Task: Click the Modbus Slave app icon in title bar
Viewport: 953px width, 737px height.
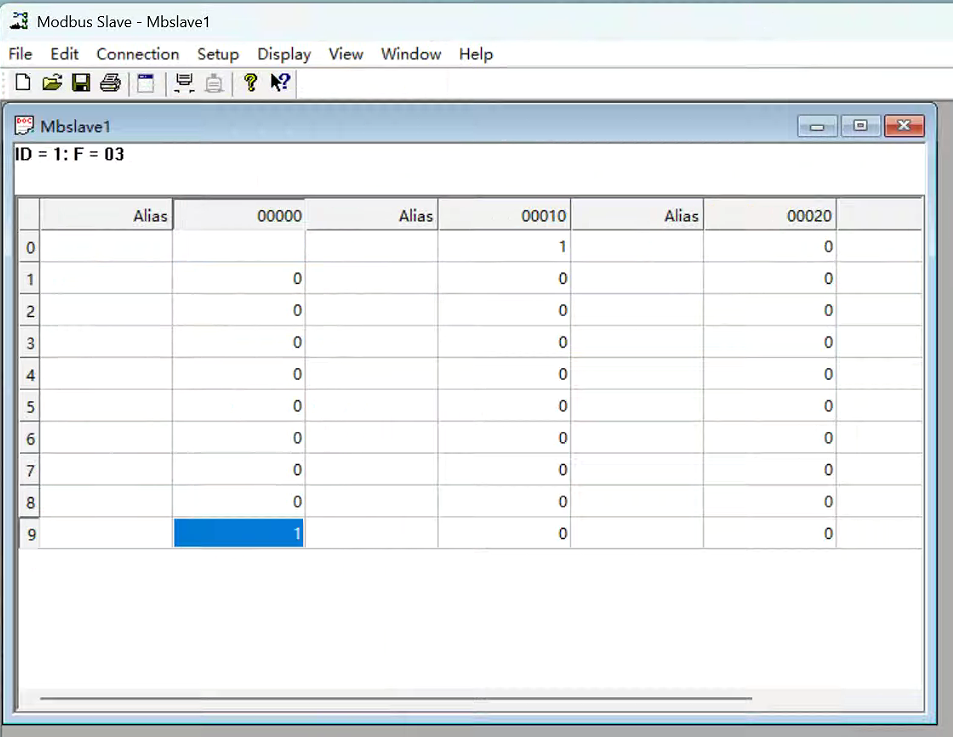Action: 19,21
